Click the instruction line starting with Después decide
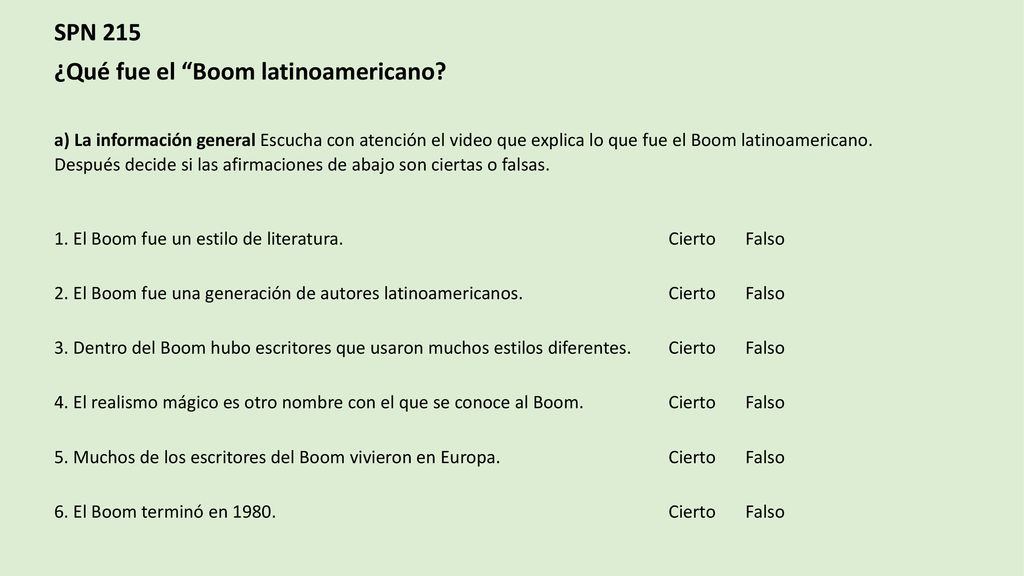Viewport: 1024px width, 576px height. 302,165
